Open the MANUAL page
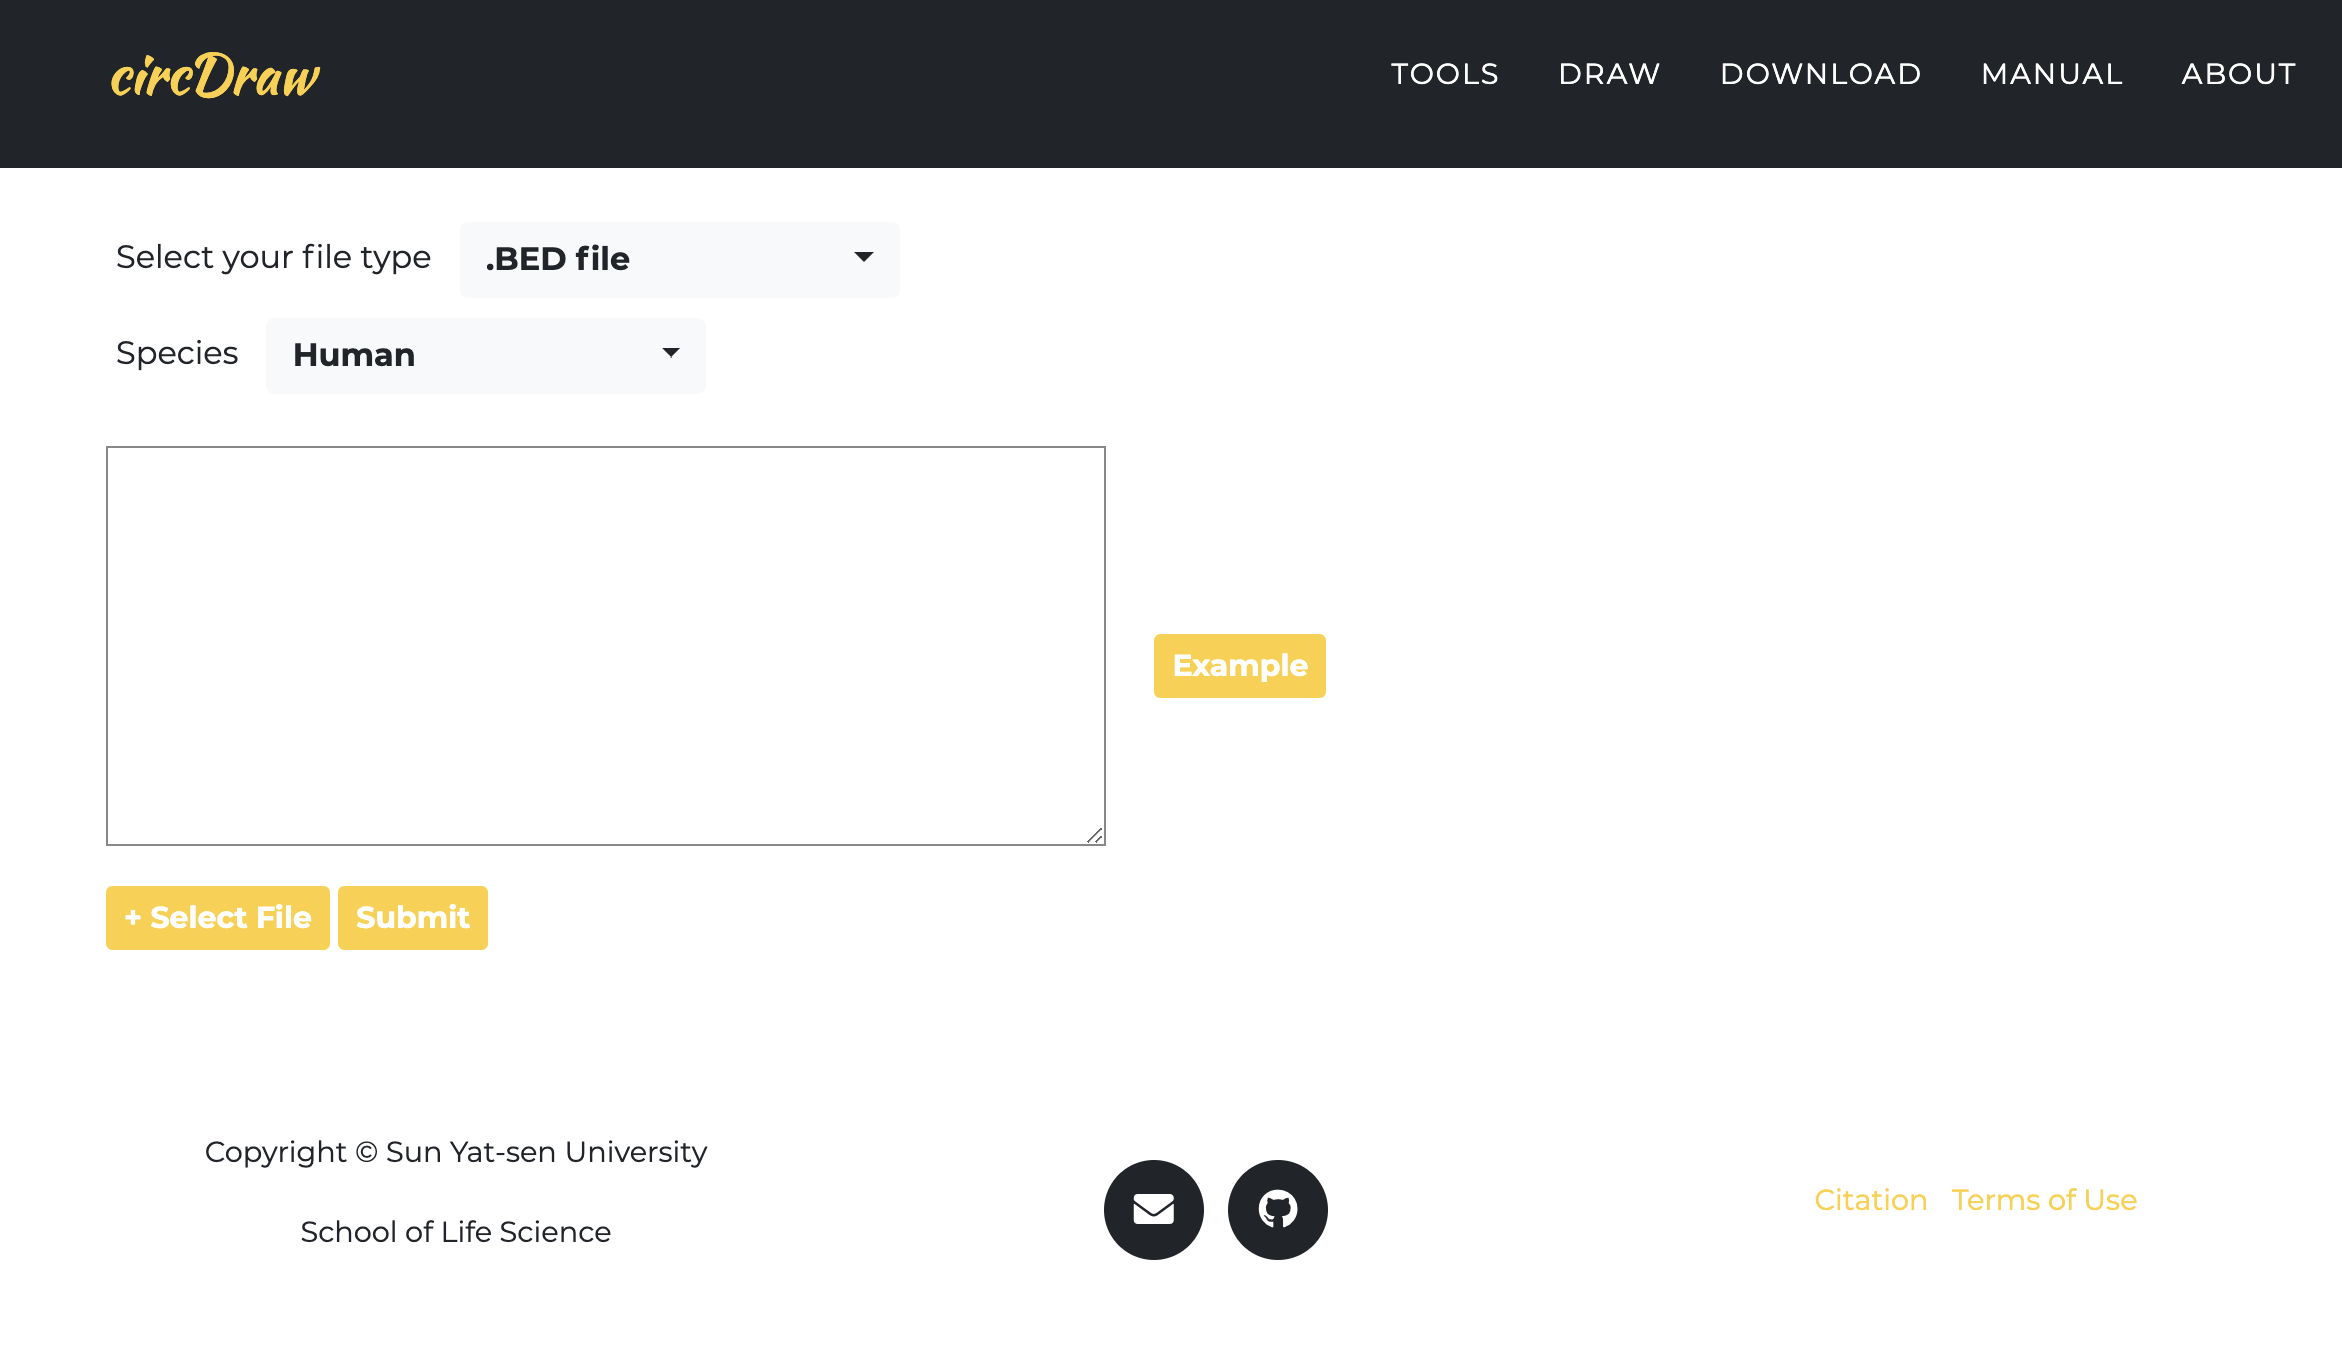This screenshot has width=2342, height=1356. [x=2051, y=74]
